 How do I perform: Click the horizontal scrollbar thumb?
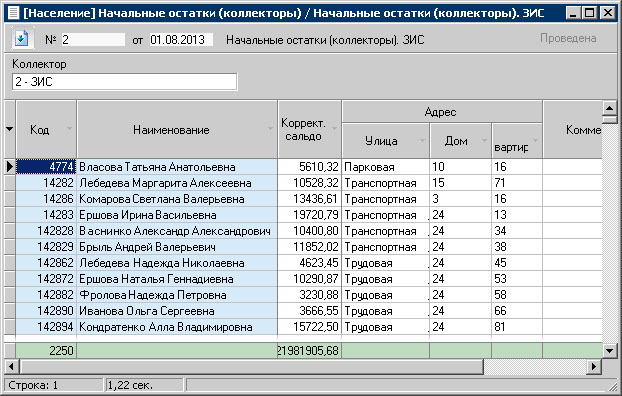251,366
